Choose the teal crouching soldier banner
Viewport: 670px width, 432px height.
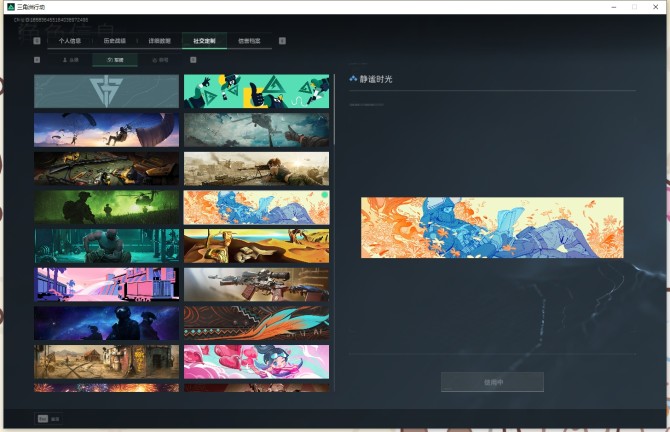106,246
